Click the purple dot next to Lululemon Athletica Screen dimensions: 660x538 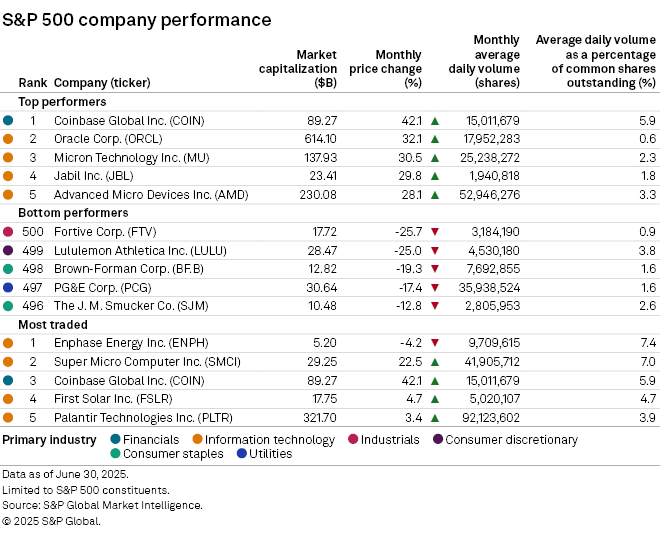8,250
